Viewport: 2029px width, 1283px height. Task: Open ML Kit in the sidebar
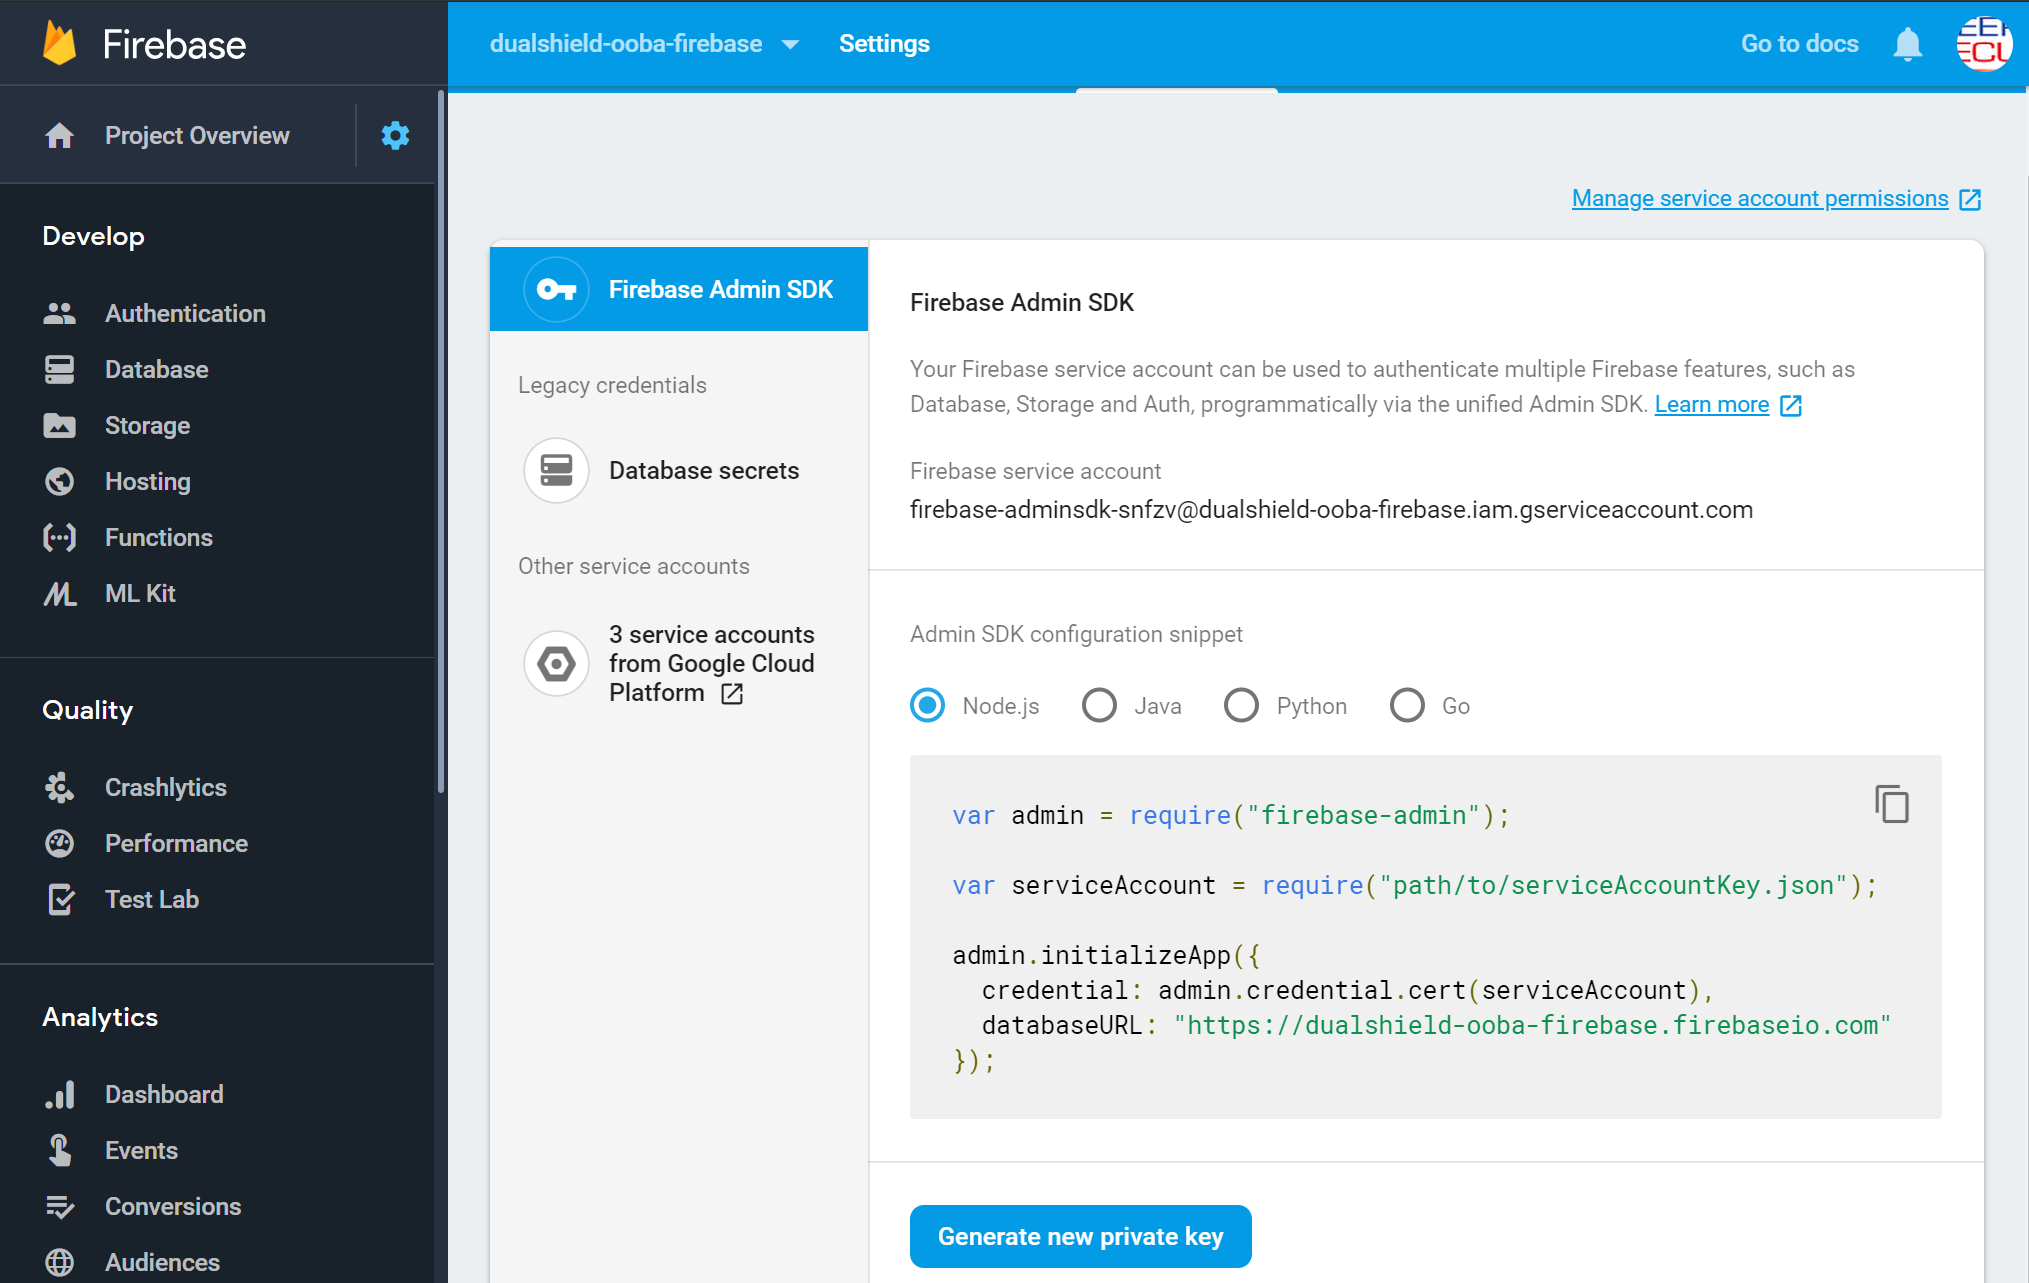(140, 593)
